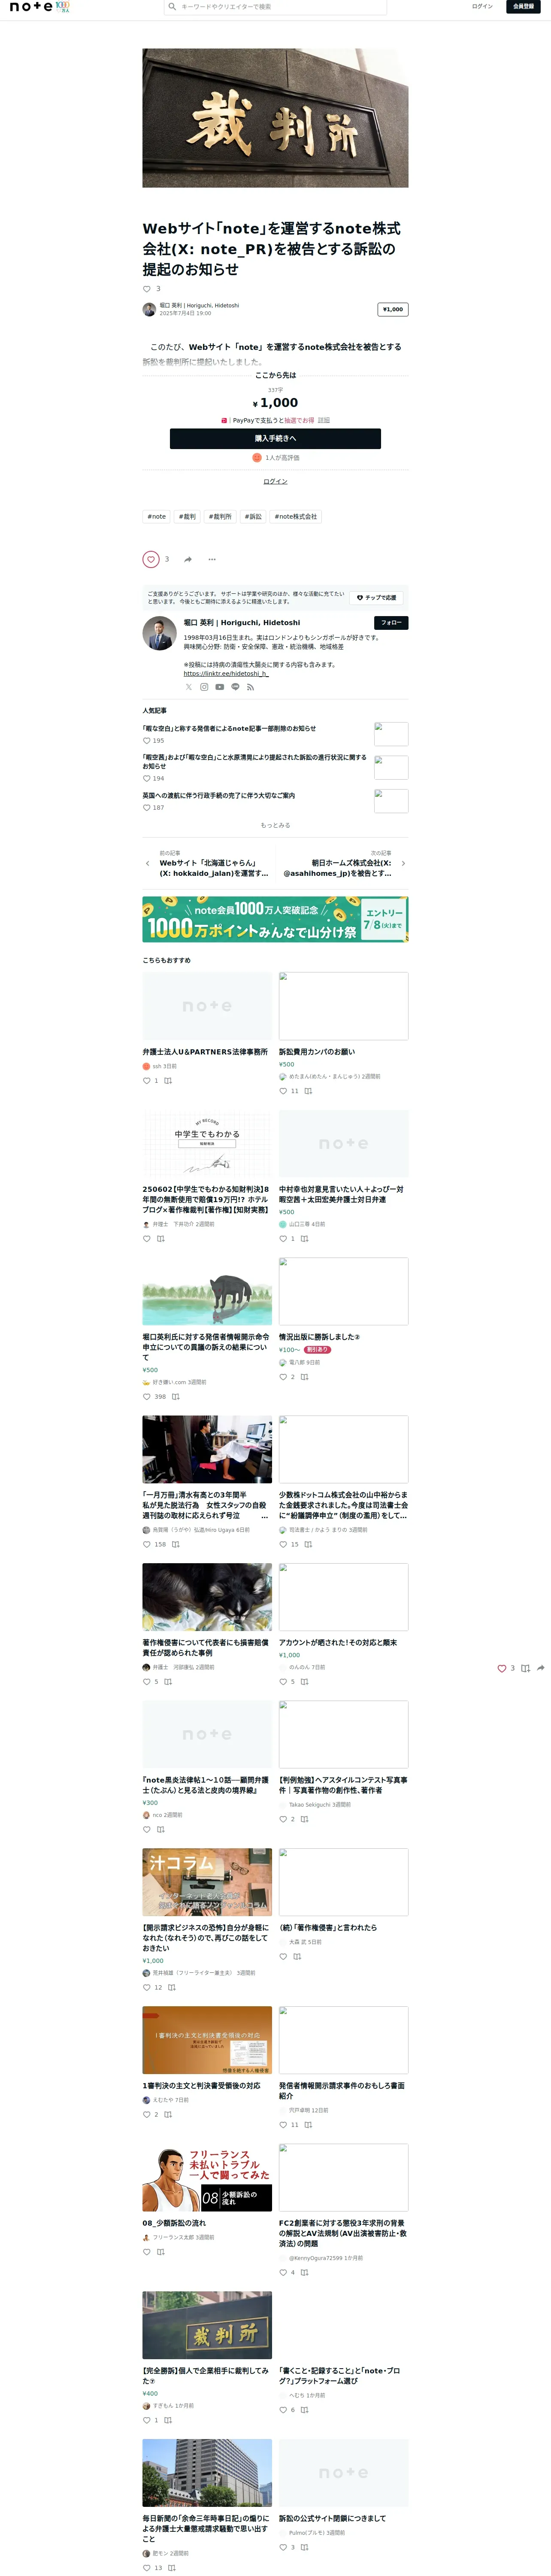
Task: Click the share arrow icon
Action: [187, 559]
